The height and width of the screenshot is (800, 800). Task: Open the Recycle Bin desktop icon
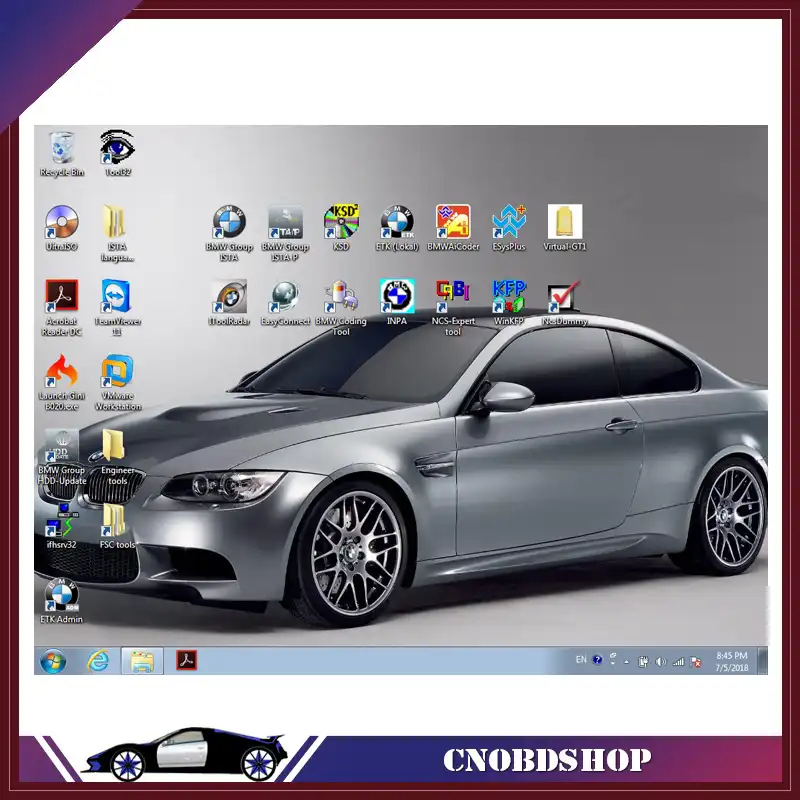click(62, 154)
